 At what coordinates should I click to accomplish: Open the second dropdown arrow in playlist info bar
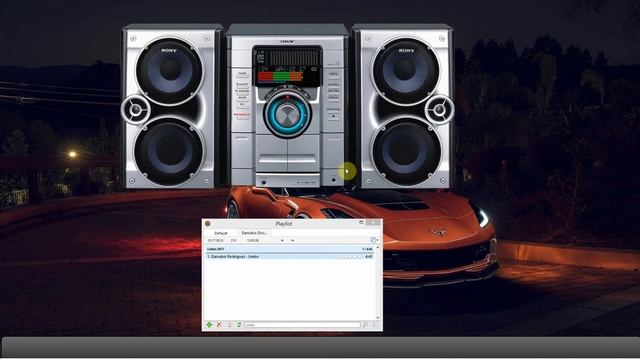point(292,240)
